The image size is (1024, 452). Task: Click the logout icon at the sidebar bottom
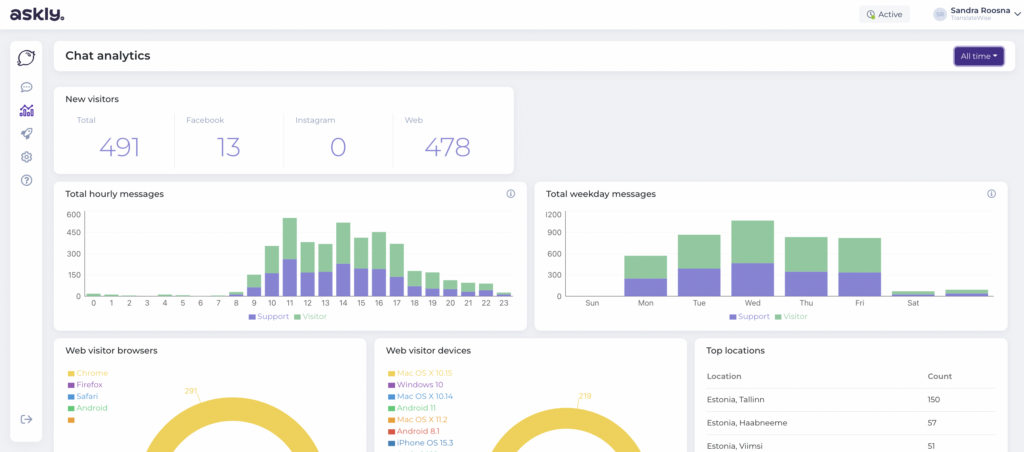coord(26,419)
